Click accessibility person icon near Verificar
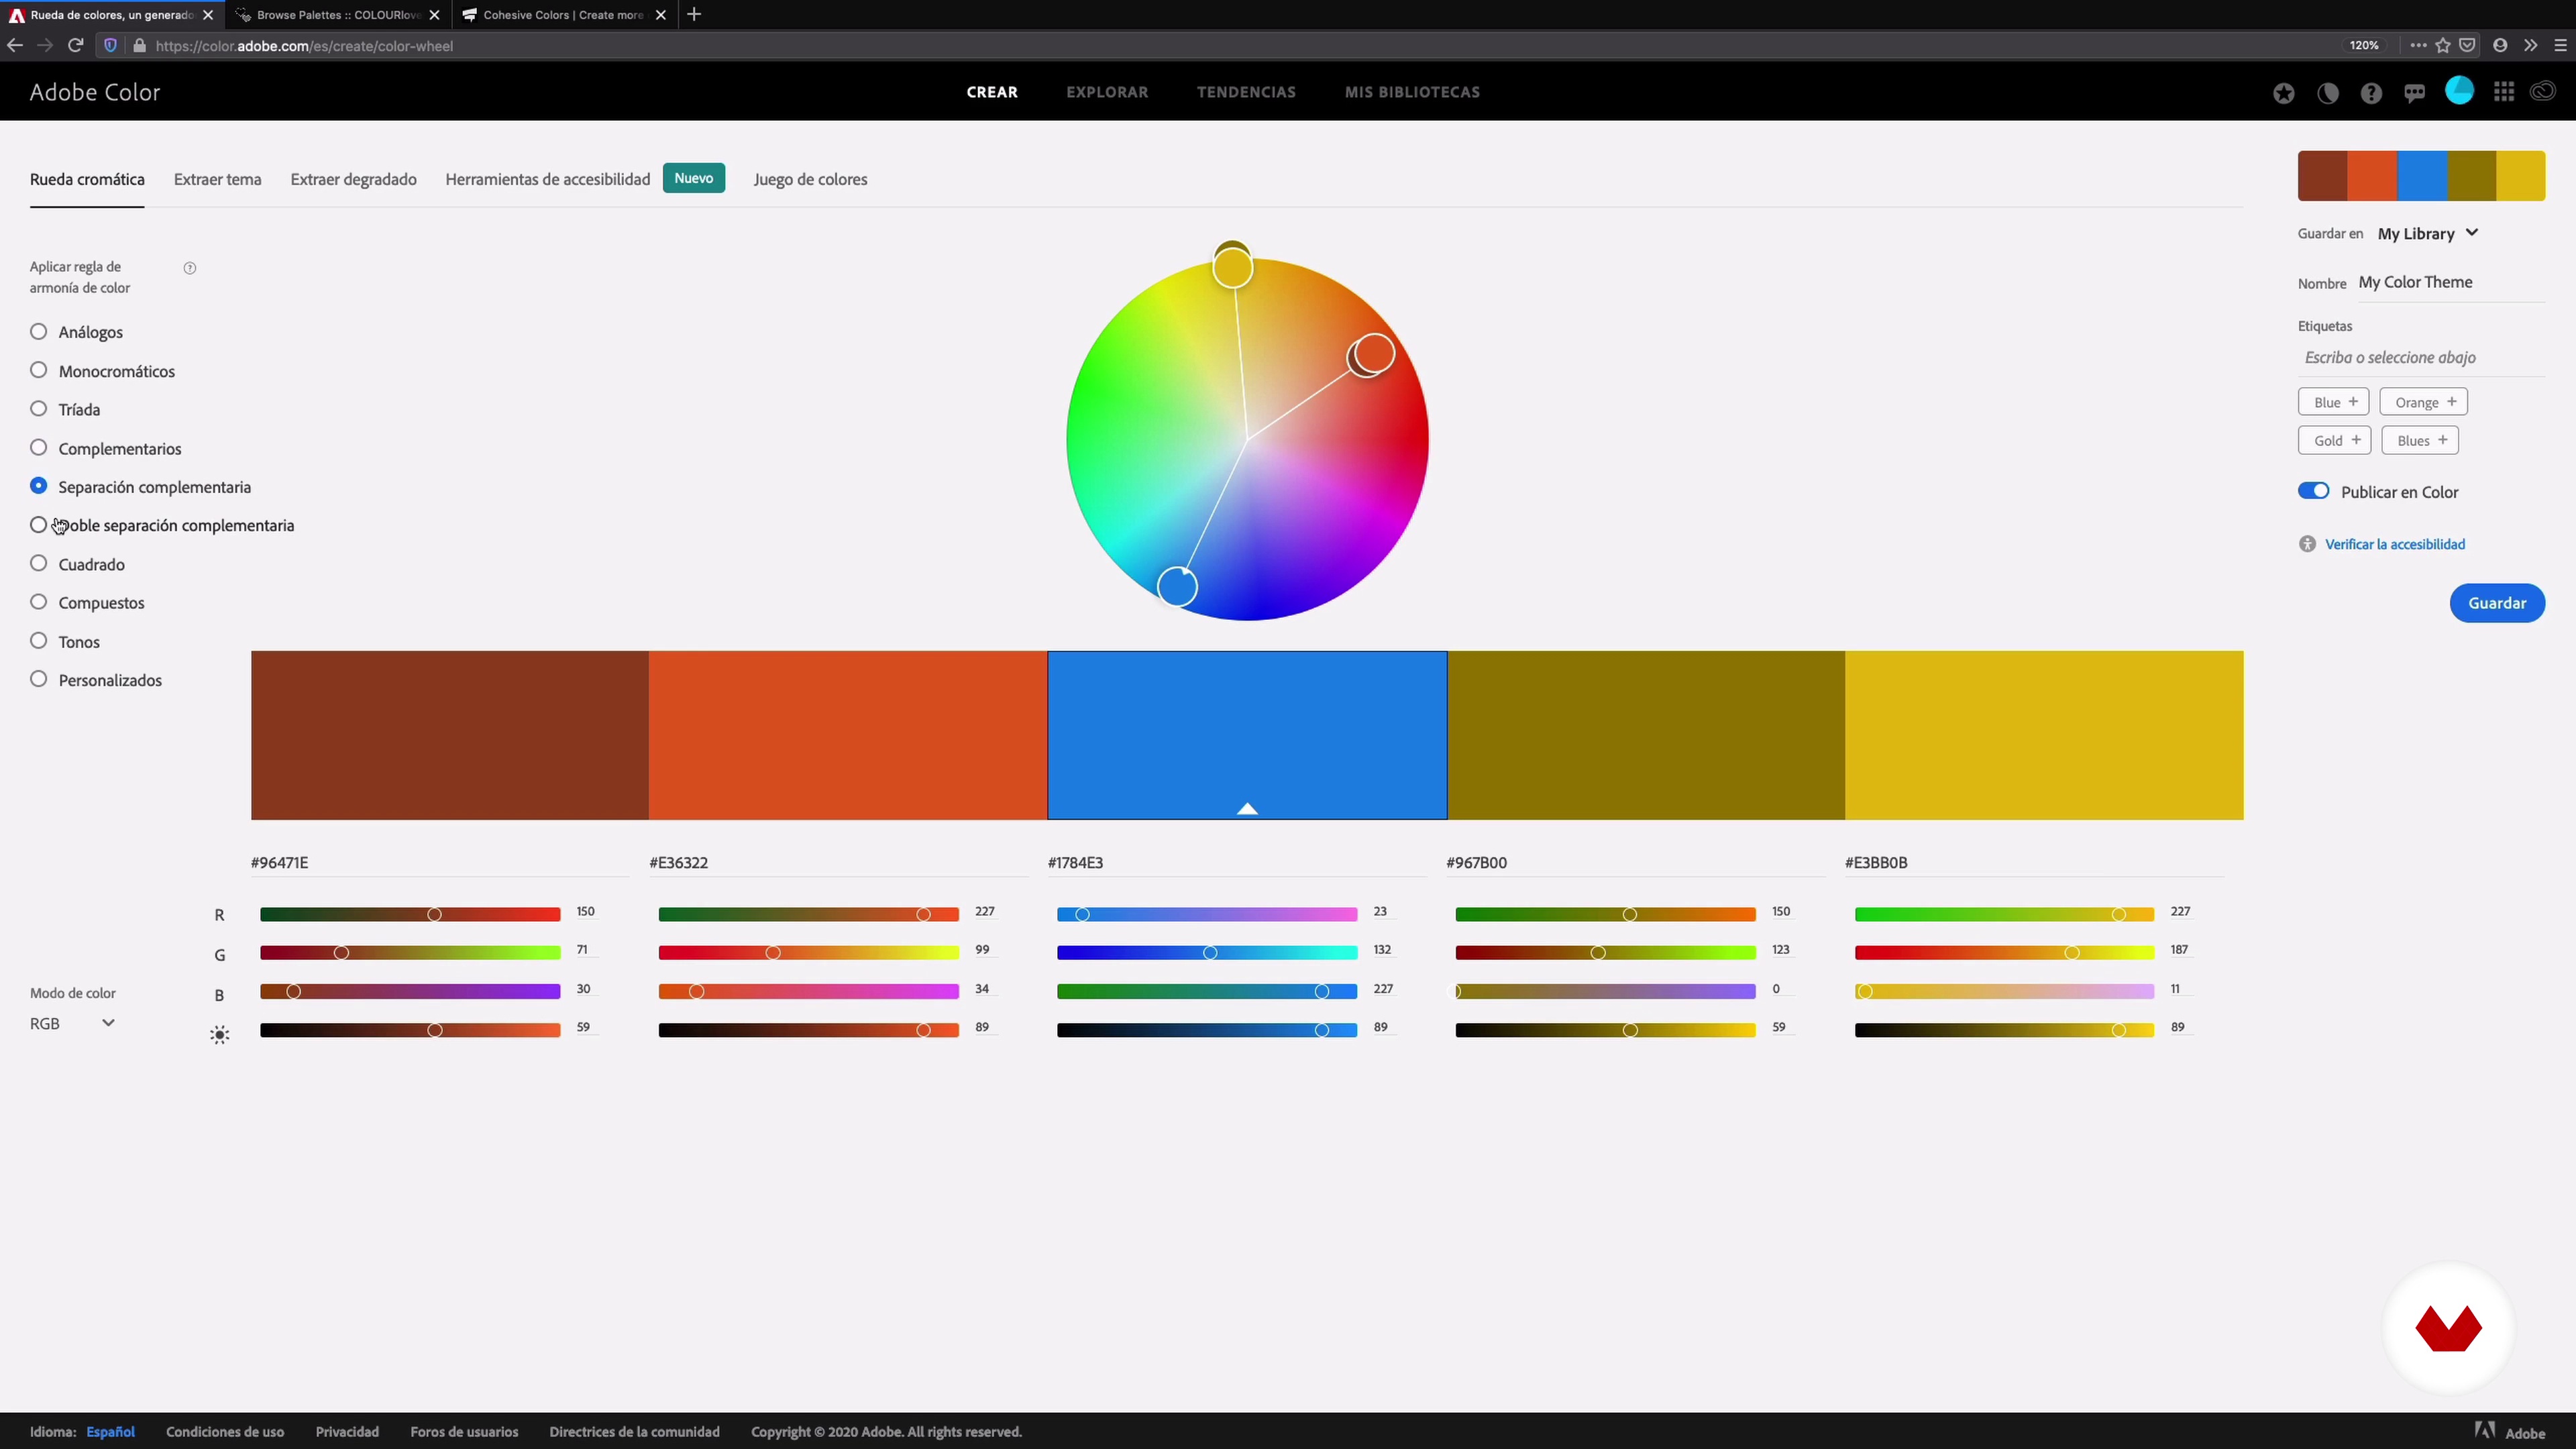 click(x=2307, y=544)
